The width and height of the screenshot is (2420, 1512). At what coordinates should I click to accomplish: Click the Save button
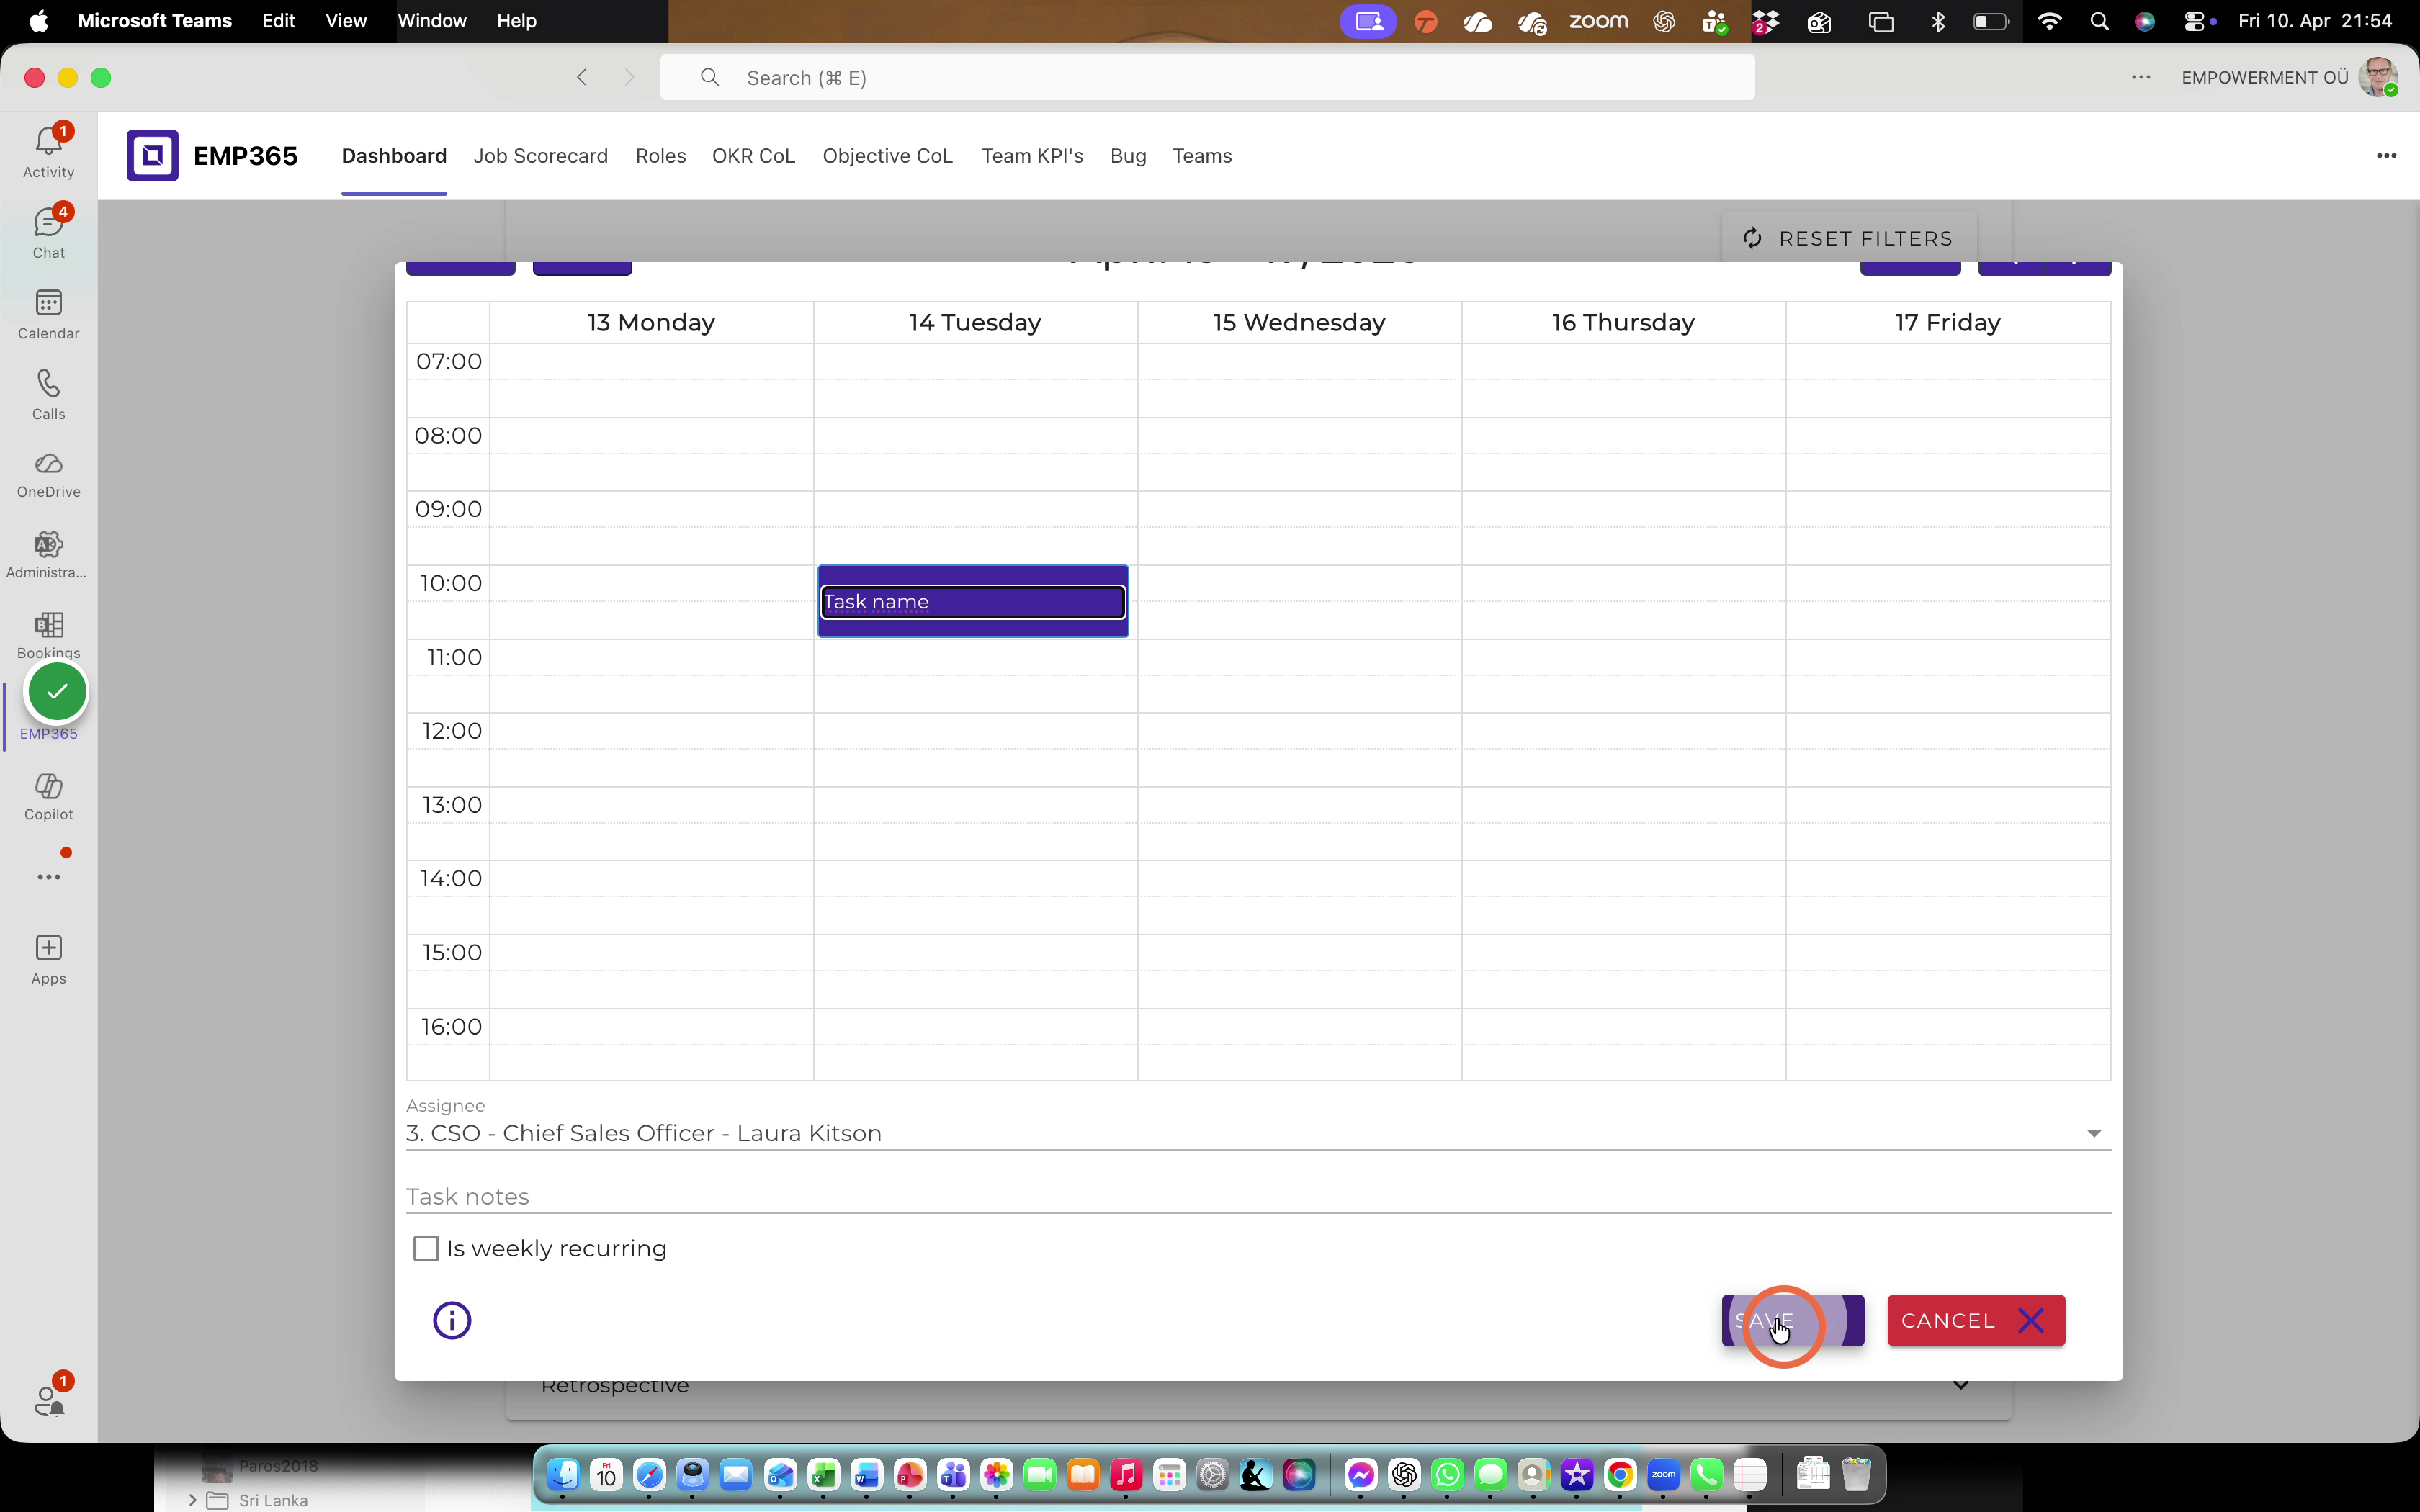[1792, 1320]
